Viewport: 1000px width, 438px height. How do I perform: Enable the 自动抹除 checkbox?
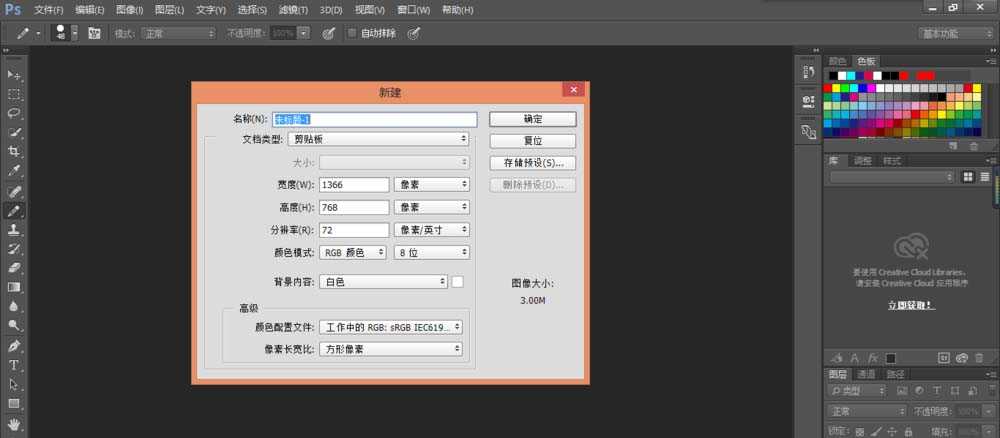tap(351, 33)
